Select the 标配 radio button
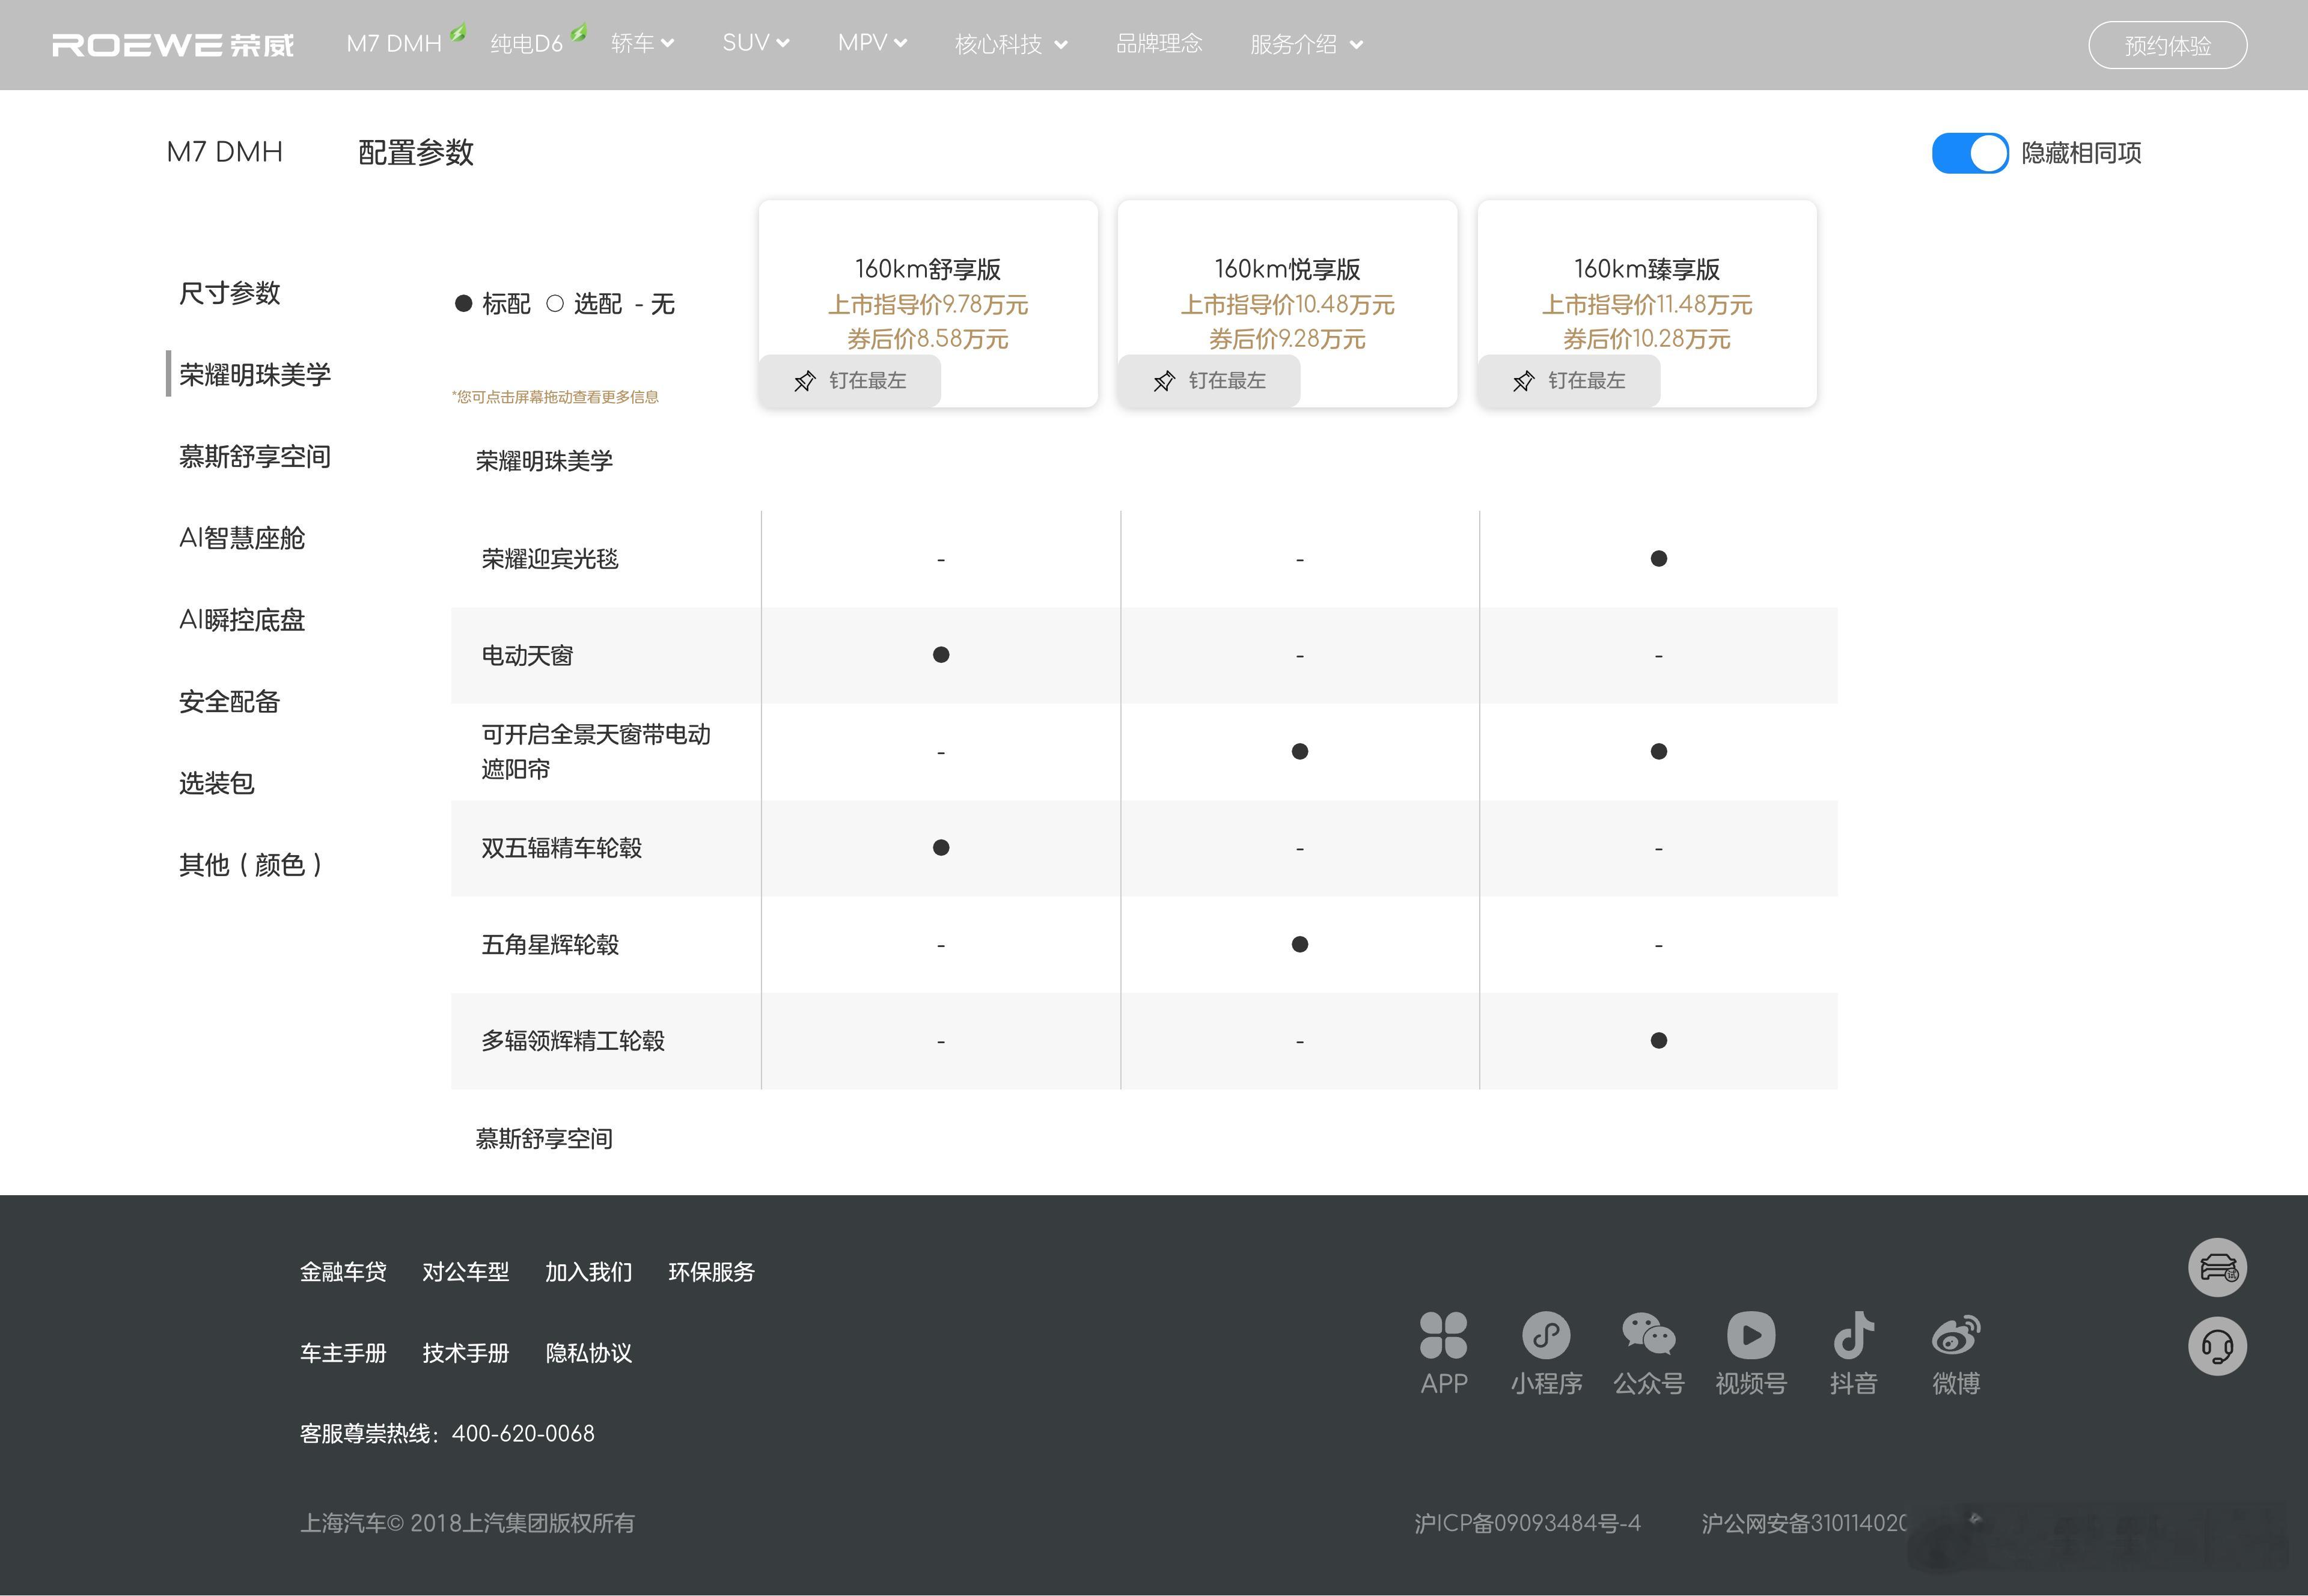The width and height of the screenshot is (2308, 1596). [463, 303]
